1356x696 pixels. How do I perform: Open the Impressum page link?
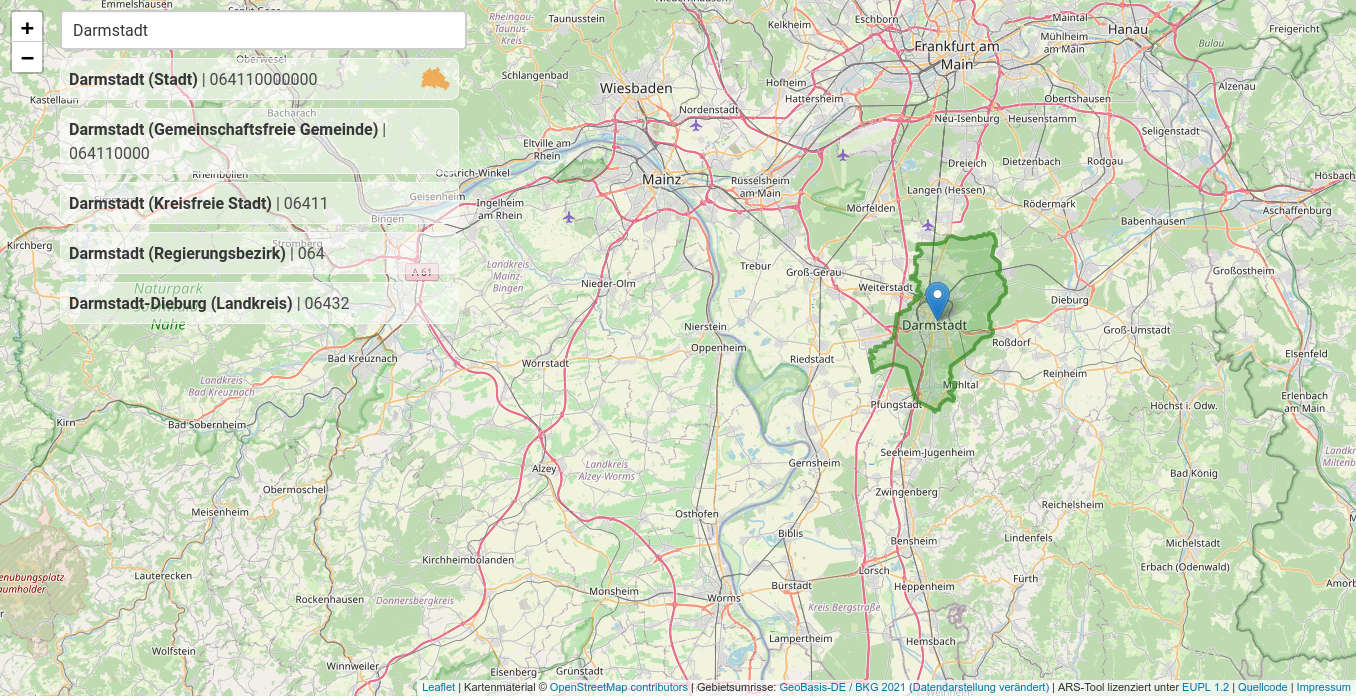(x=1322, y=687)
